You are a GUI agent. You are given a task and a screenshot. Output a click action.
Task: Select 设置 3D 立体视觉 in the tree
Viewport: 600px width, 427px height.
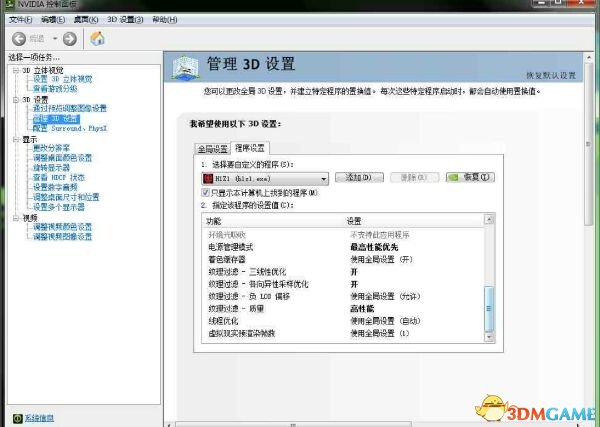point(62,79)
